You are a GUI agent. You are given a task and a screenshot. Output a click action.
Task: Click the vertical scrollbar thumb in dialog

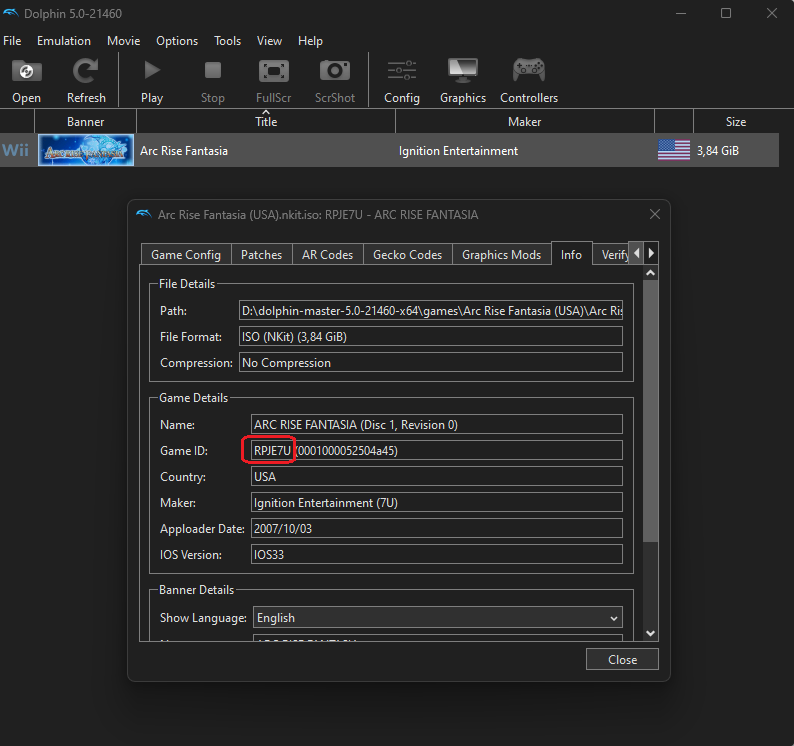(x=651, y=411)
